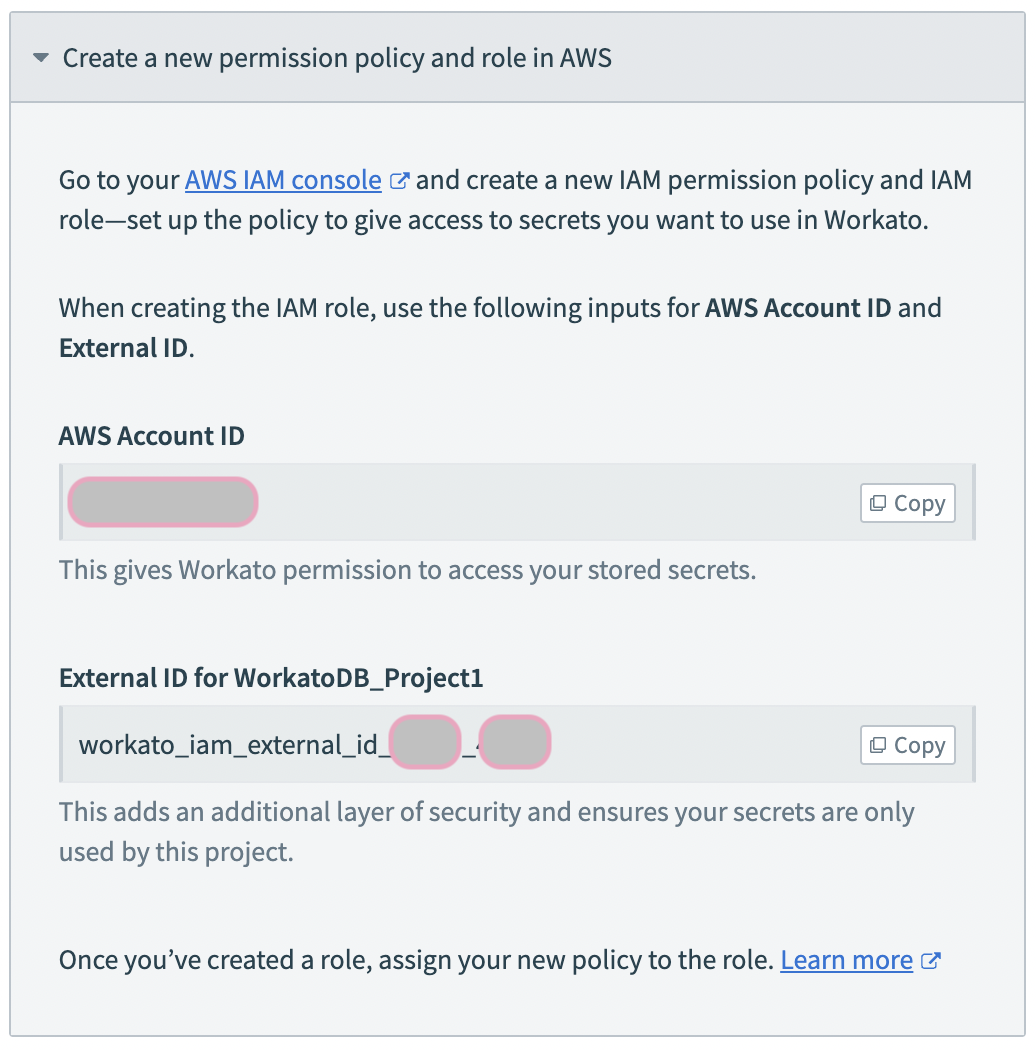Viewport: 1036px width, 1050px height.
Task: Click the external-link icon after AWS IAM console
Action: tap(400, 178)
